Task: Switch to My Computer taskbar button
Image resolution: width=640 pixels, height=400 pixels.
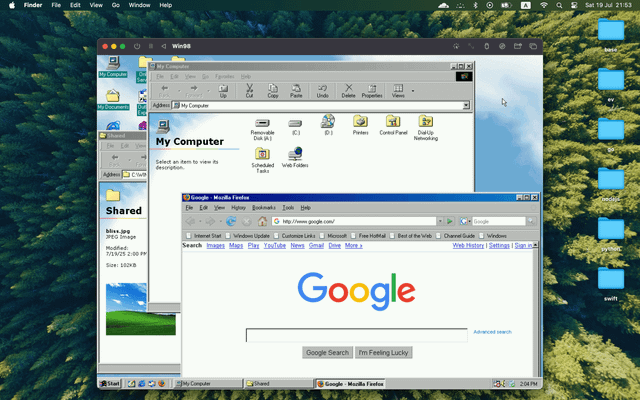Action: click(x=208, y=384)
